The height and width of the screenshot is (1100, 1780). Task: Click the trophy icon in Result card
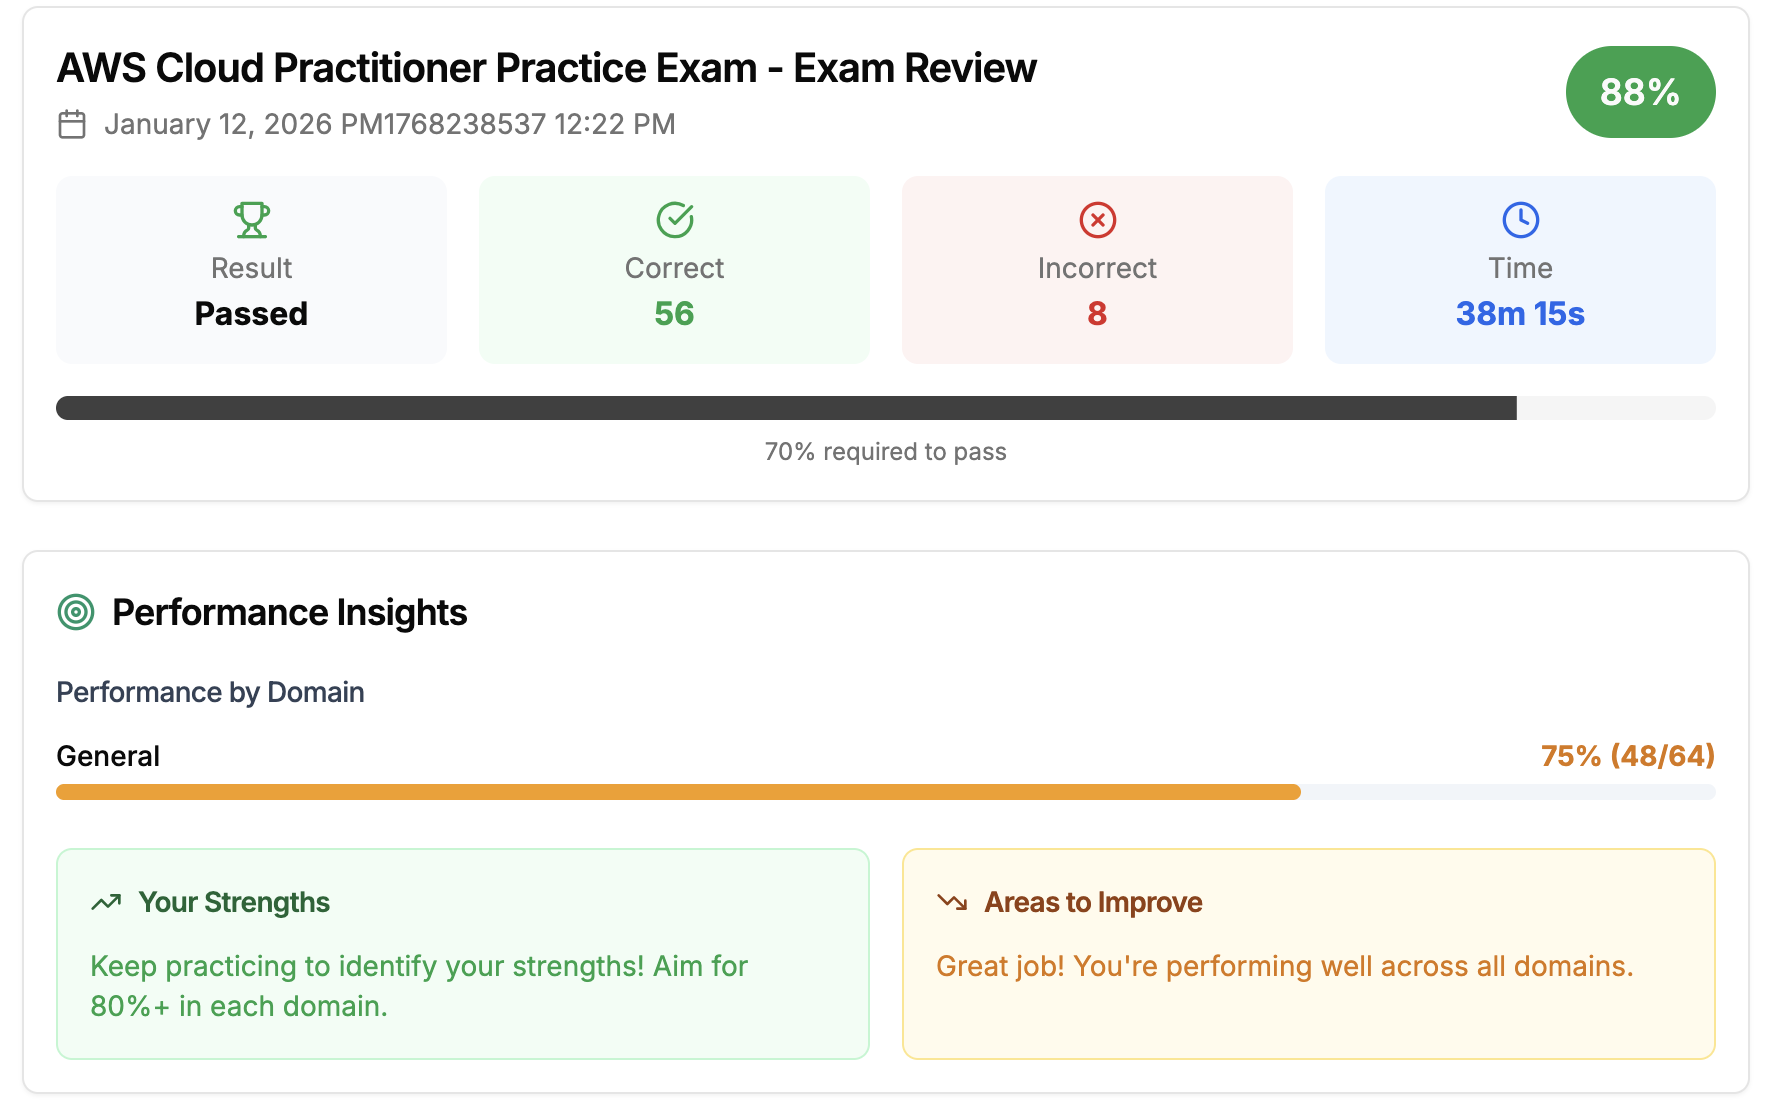click(251, 220)
